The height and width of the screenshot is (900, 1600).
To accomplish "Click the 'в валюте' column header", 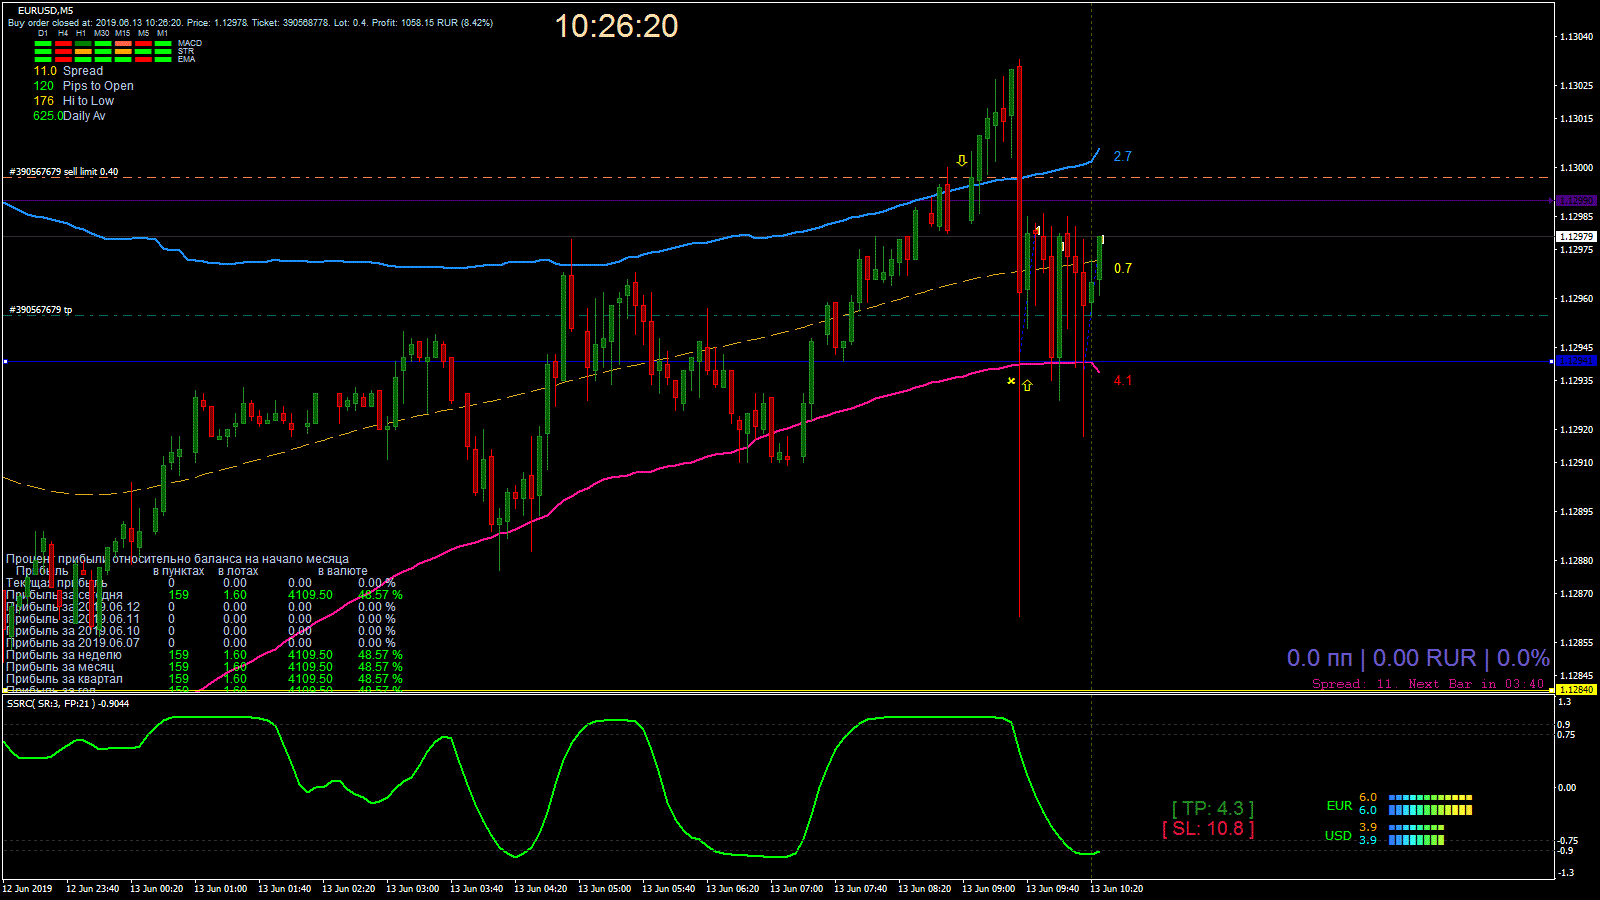I will click(342, 571).
